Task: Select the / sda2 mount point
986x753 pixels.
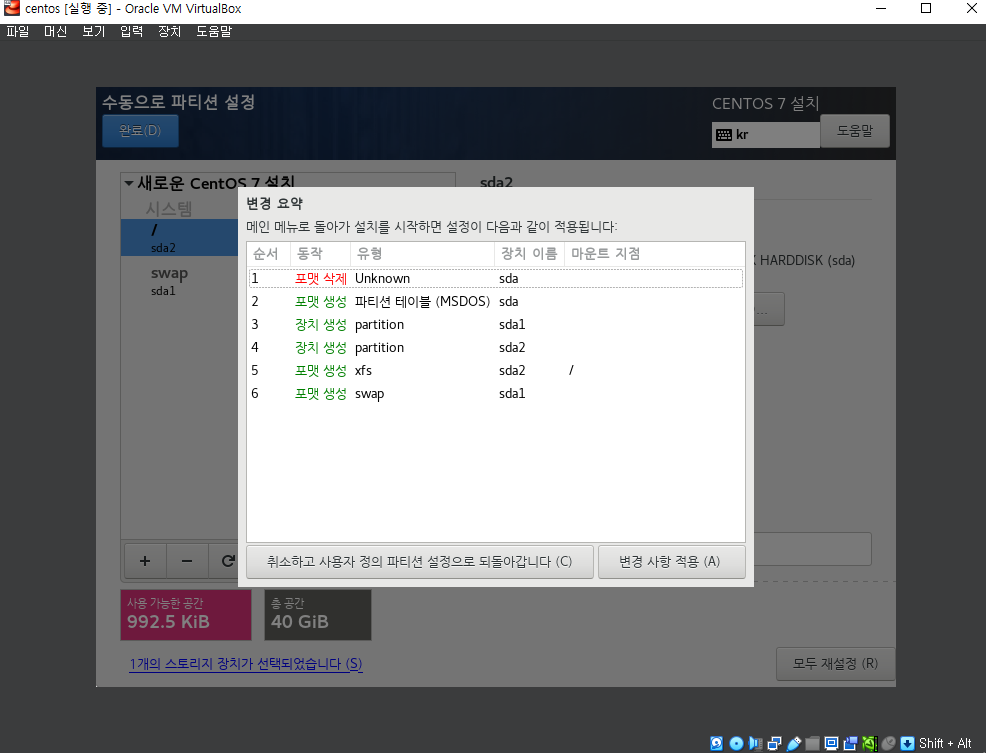Action: click(180, 237)
